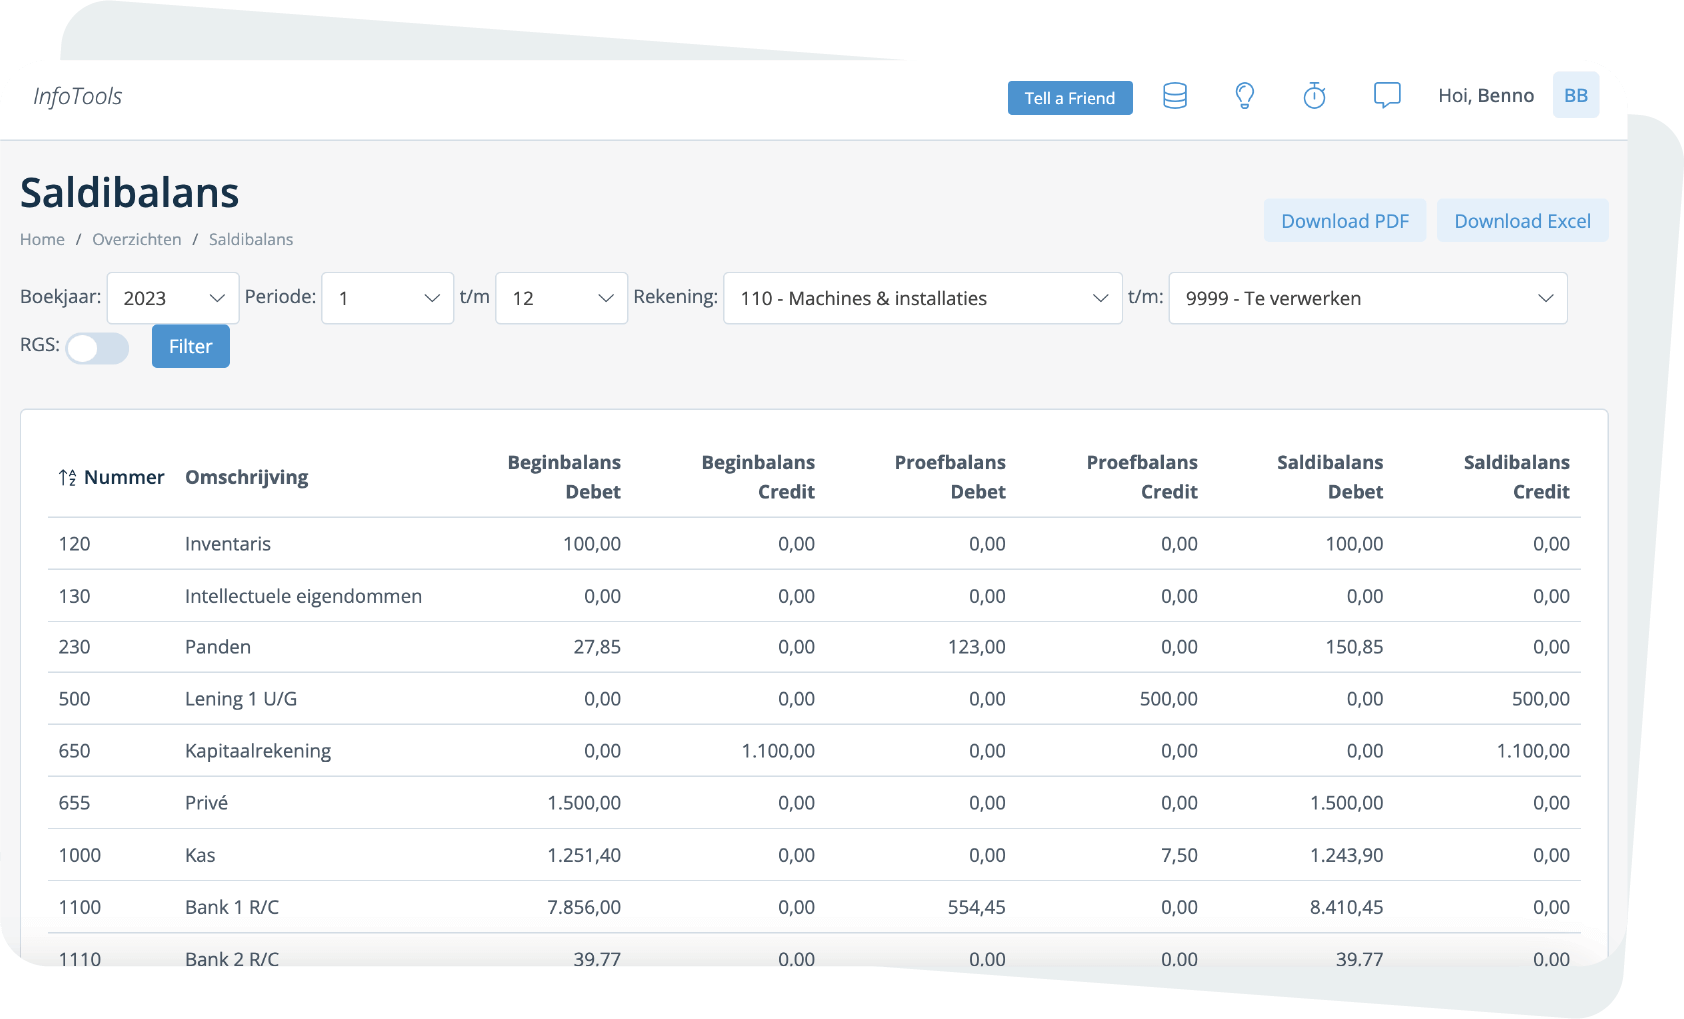The height and width of the screenshot is (1019, 1684).
Task: Click 1.100,00 Beginbalans Credit value
Action: point(778,751)
